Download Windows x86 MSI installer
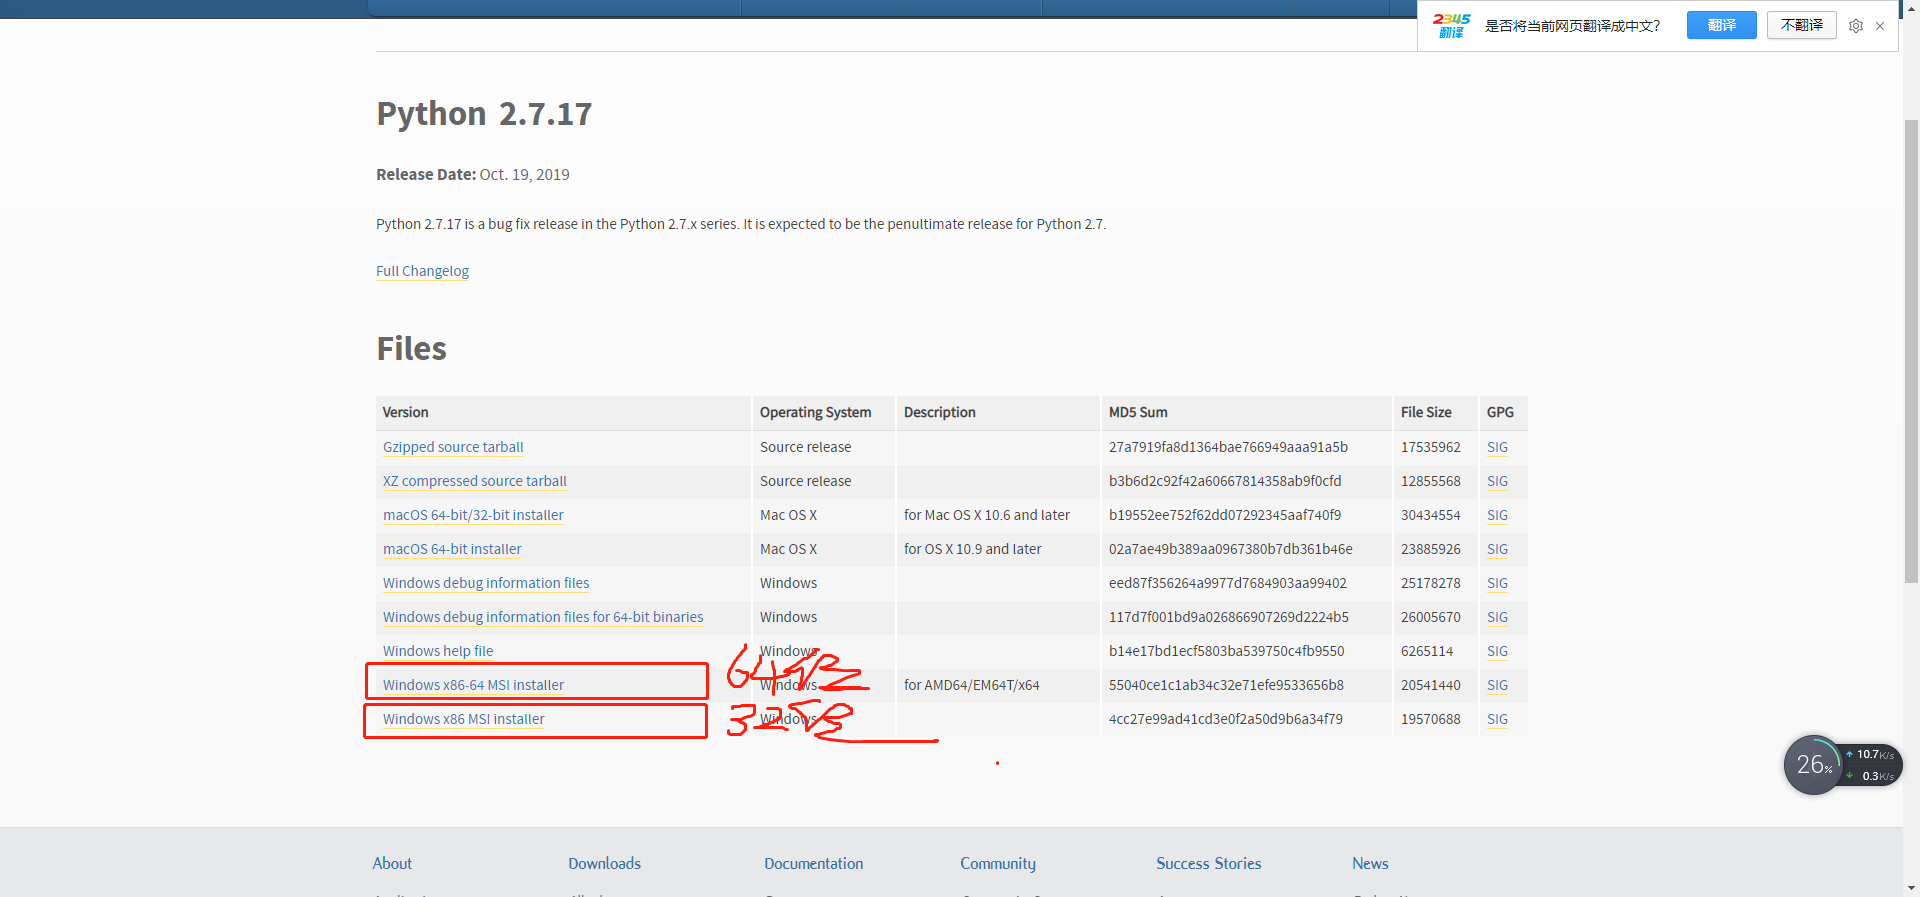Image resolution: width=1920 pixels, height=897 pixels. [464, 719]
